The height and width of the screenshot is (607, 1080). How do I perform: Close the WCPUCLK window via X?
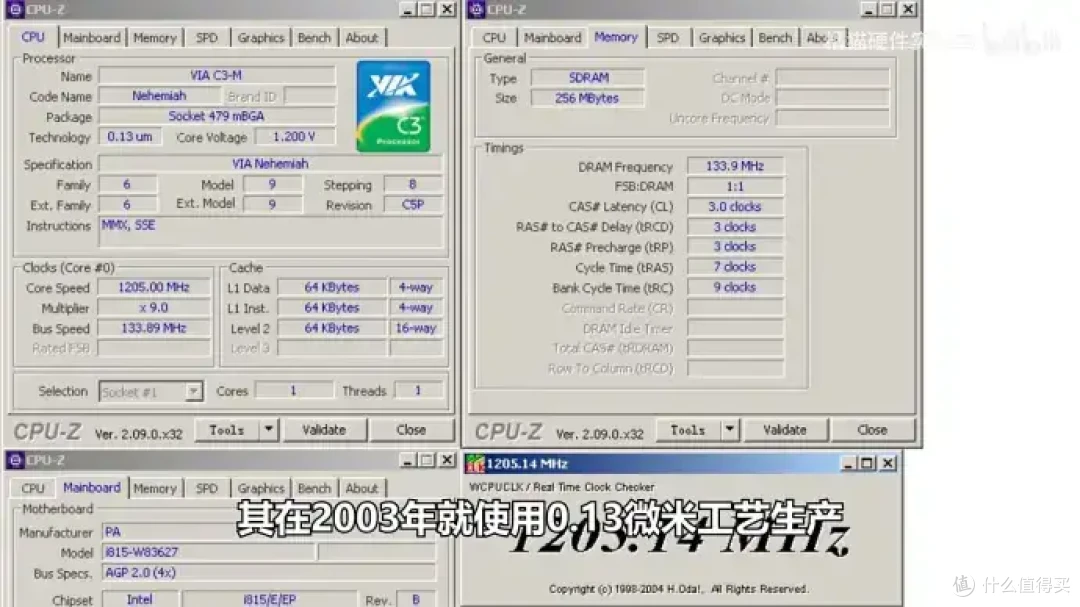tap(888, 464)
